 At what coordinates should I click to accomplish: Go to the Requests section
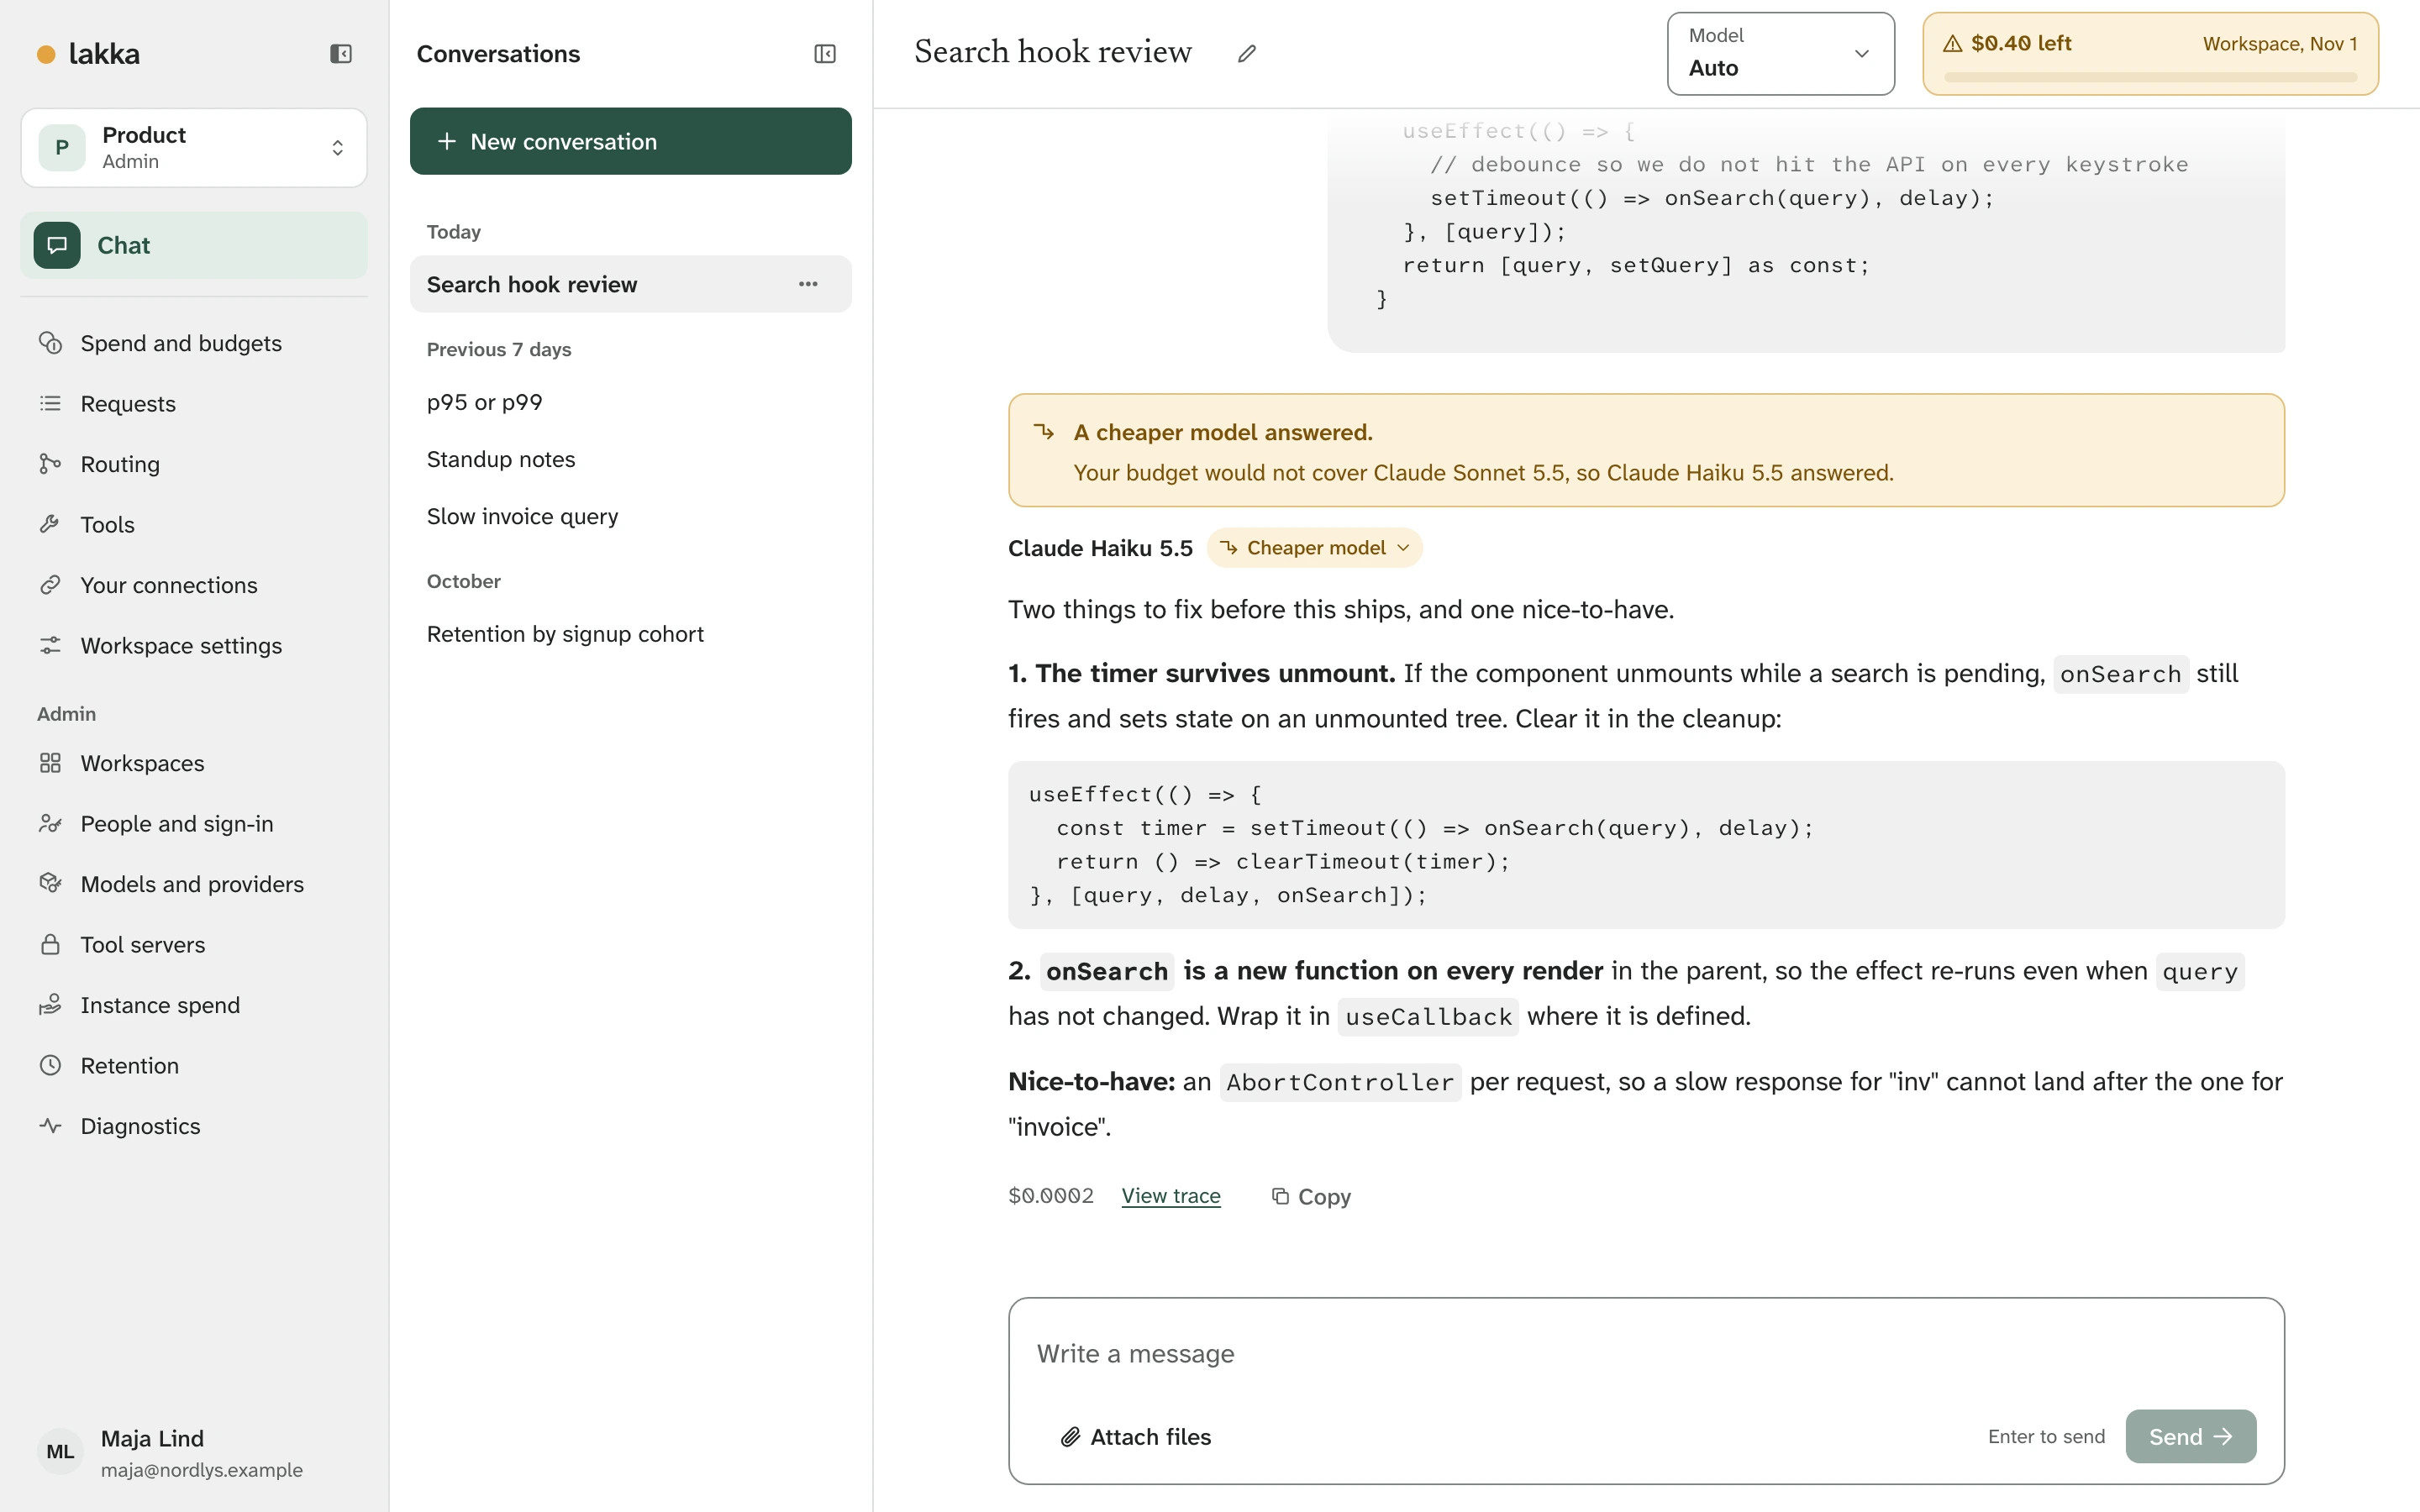194,403
